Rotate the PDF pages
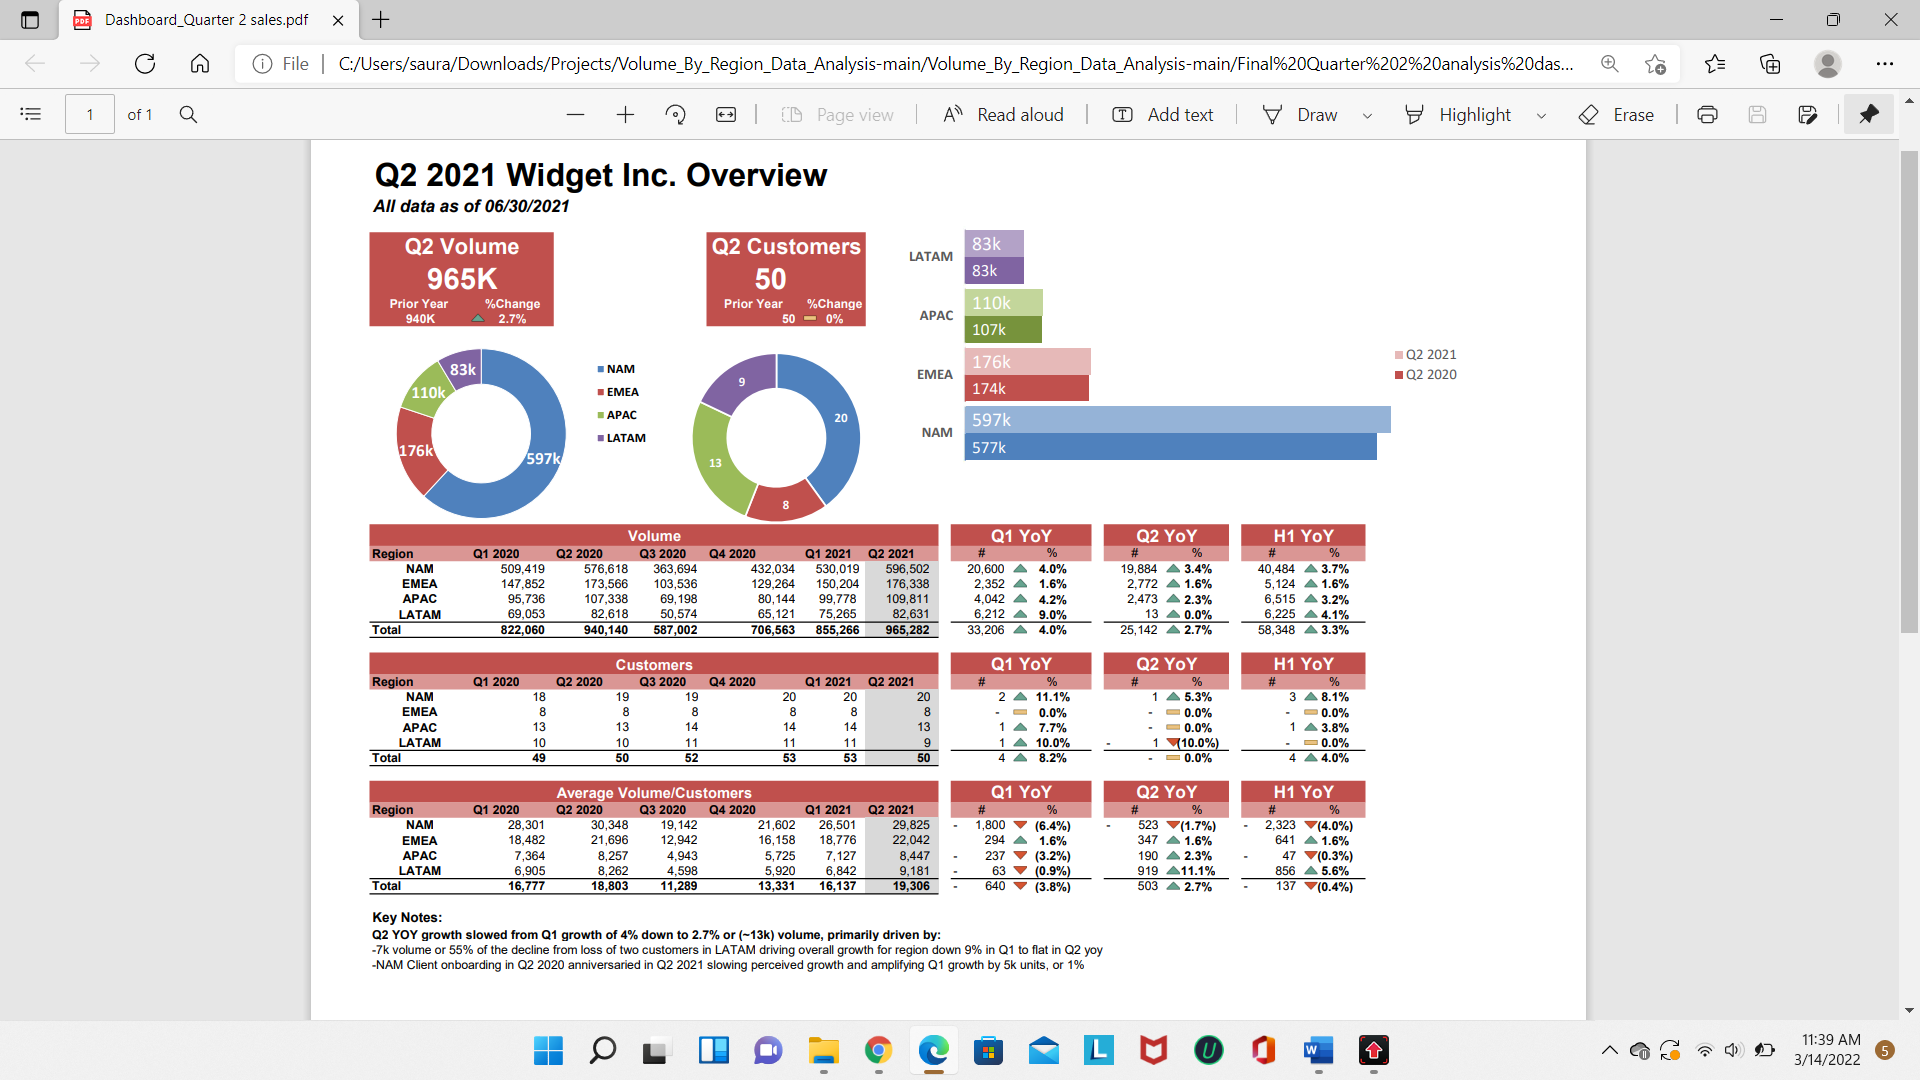Screen dimensions: 1920x1080 pos(676,114)
